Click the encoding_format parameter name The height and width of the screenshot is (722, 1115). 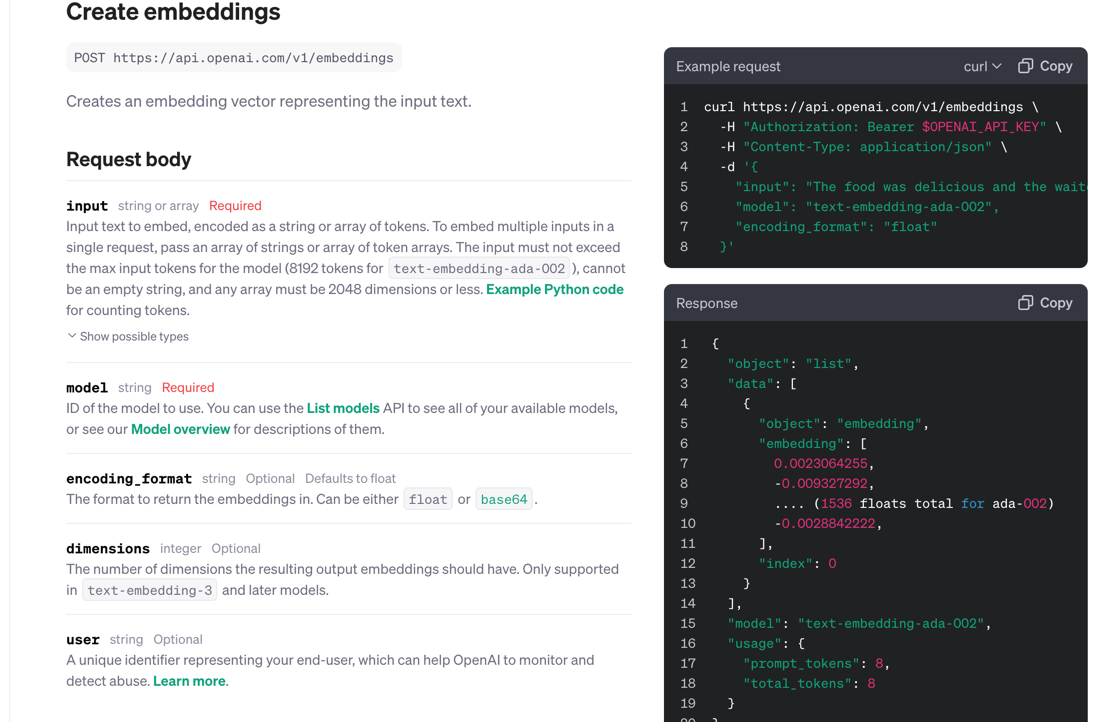tap(129, 479)
